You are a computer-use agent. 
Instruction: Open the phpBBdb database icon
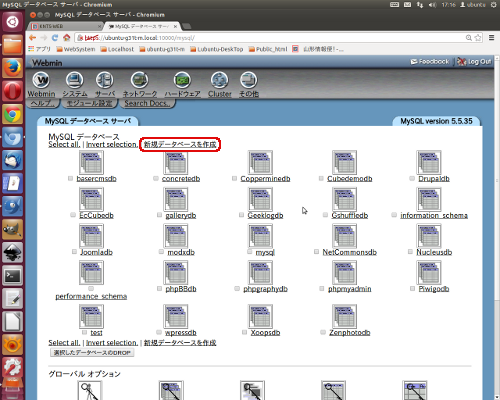pyautogui.click(x=176, y=273)
